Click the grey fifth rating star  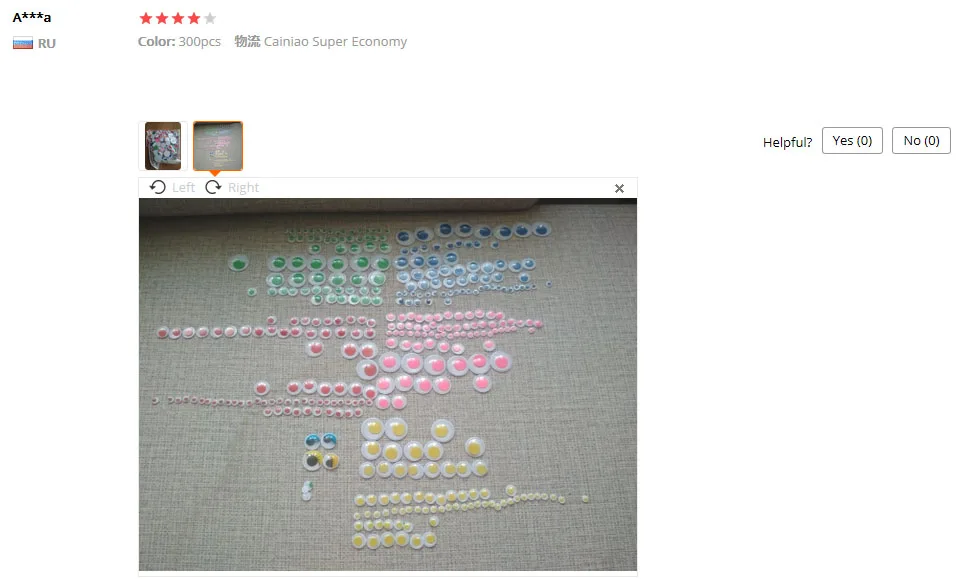[x=210, y=18]
